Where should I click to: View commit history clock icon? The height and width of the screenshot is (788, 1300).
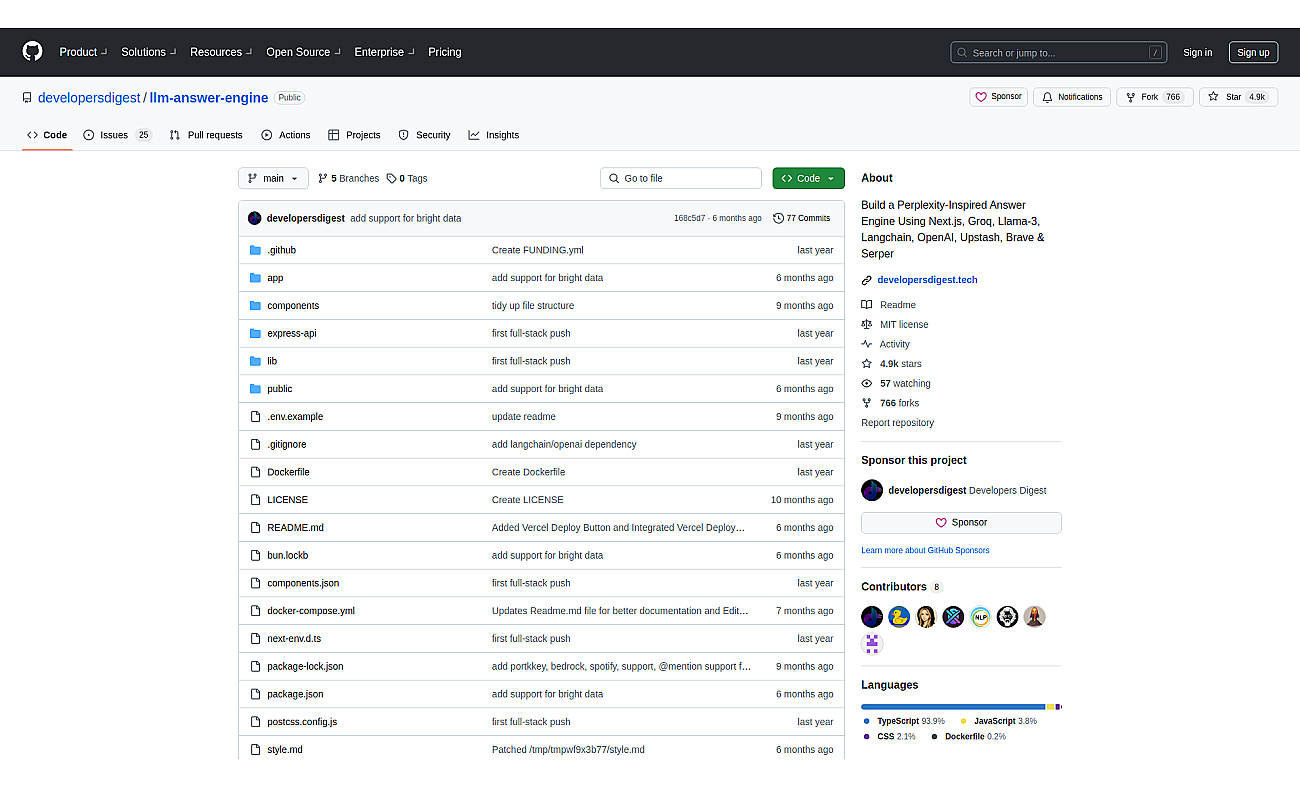pos(778,218)
